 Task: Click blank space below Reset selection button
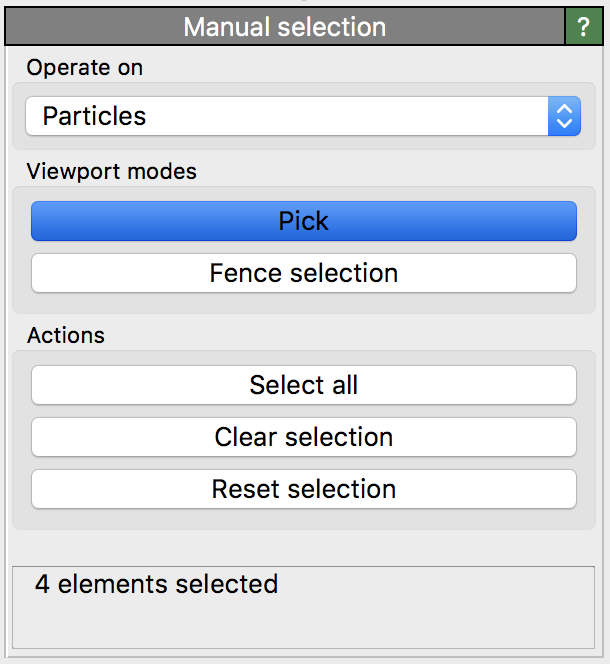pyautogui.click(x=304, y=519)
